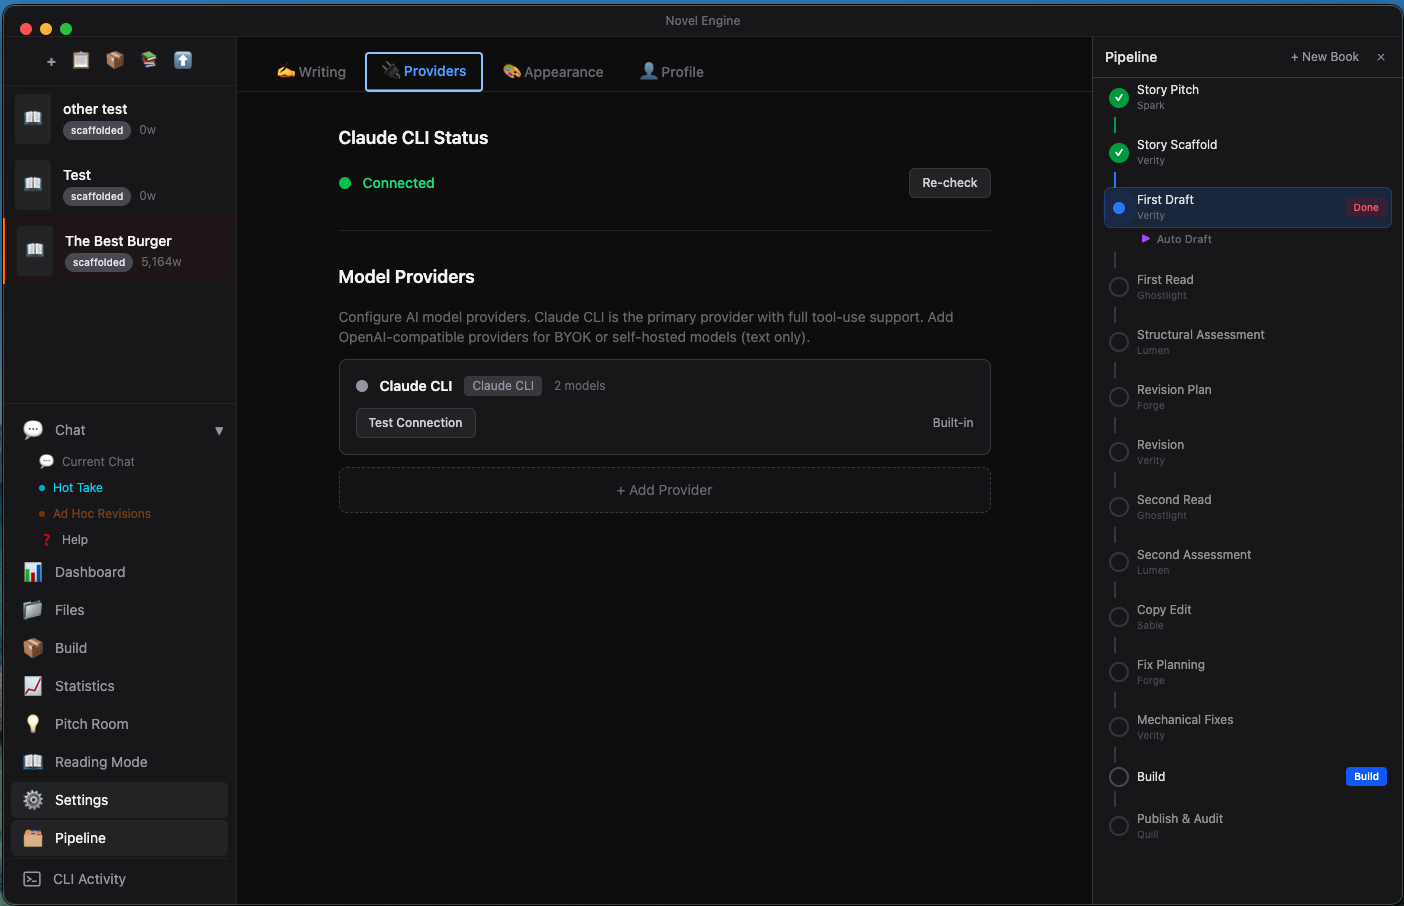Open Hot Take chat

click(78, 488)
